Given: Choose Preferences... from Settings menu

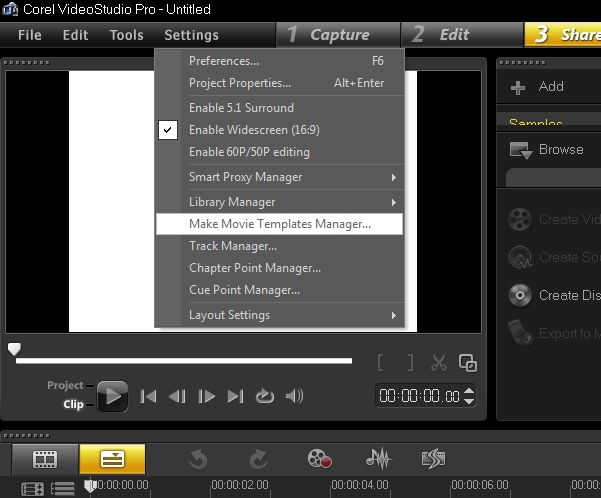Looking at the screenshot, I should click(279, 61).
